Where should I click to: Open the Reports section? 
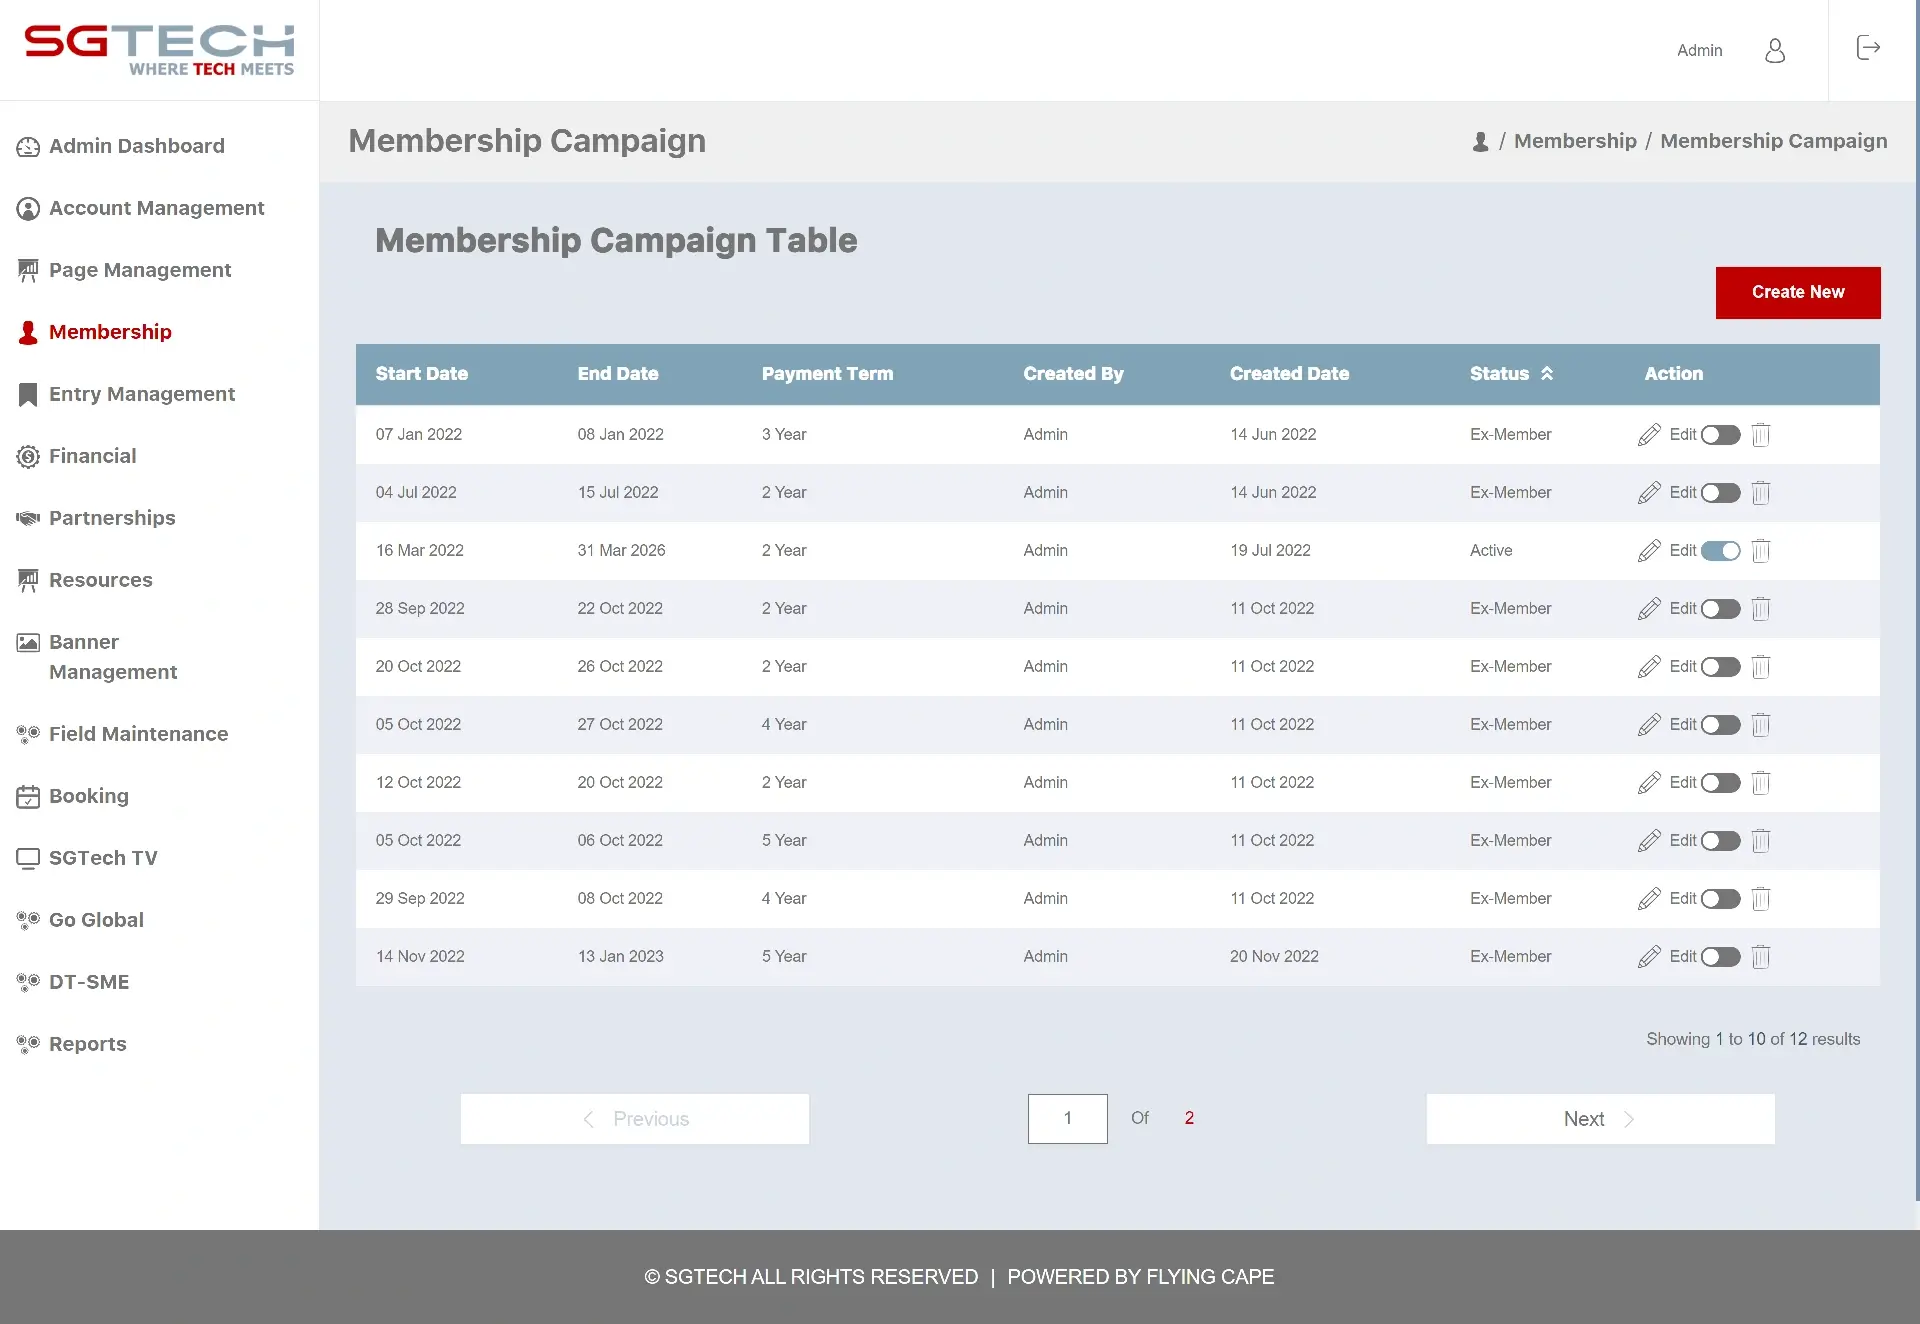[87, 1044]
